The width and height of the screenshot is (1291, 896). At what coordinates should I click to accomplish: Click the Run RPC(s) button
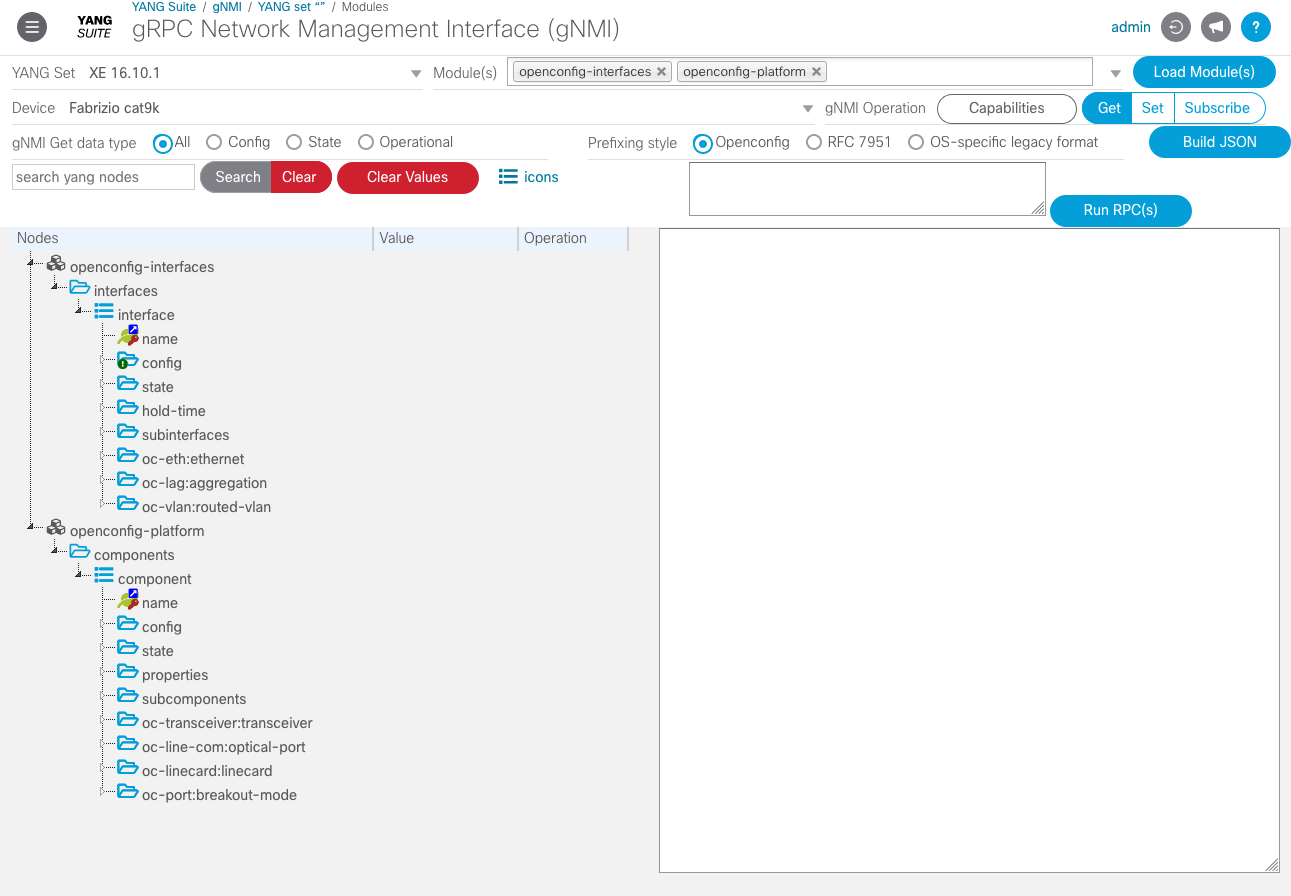1121,210
